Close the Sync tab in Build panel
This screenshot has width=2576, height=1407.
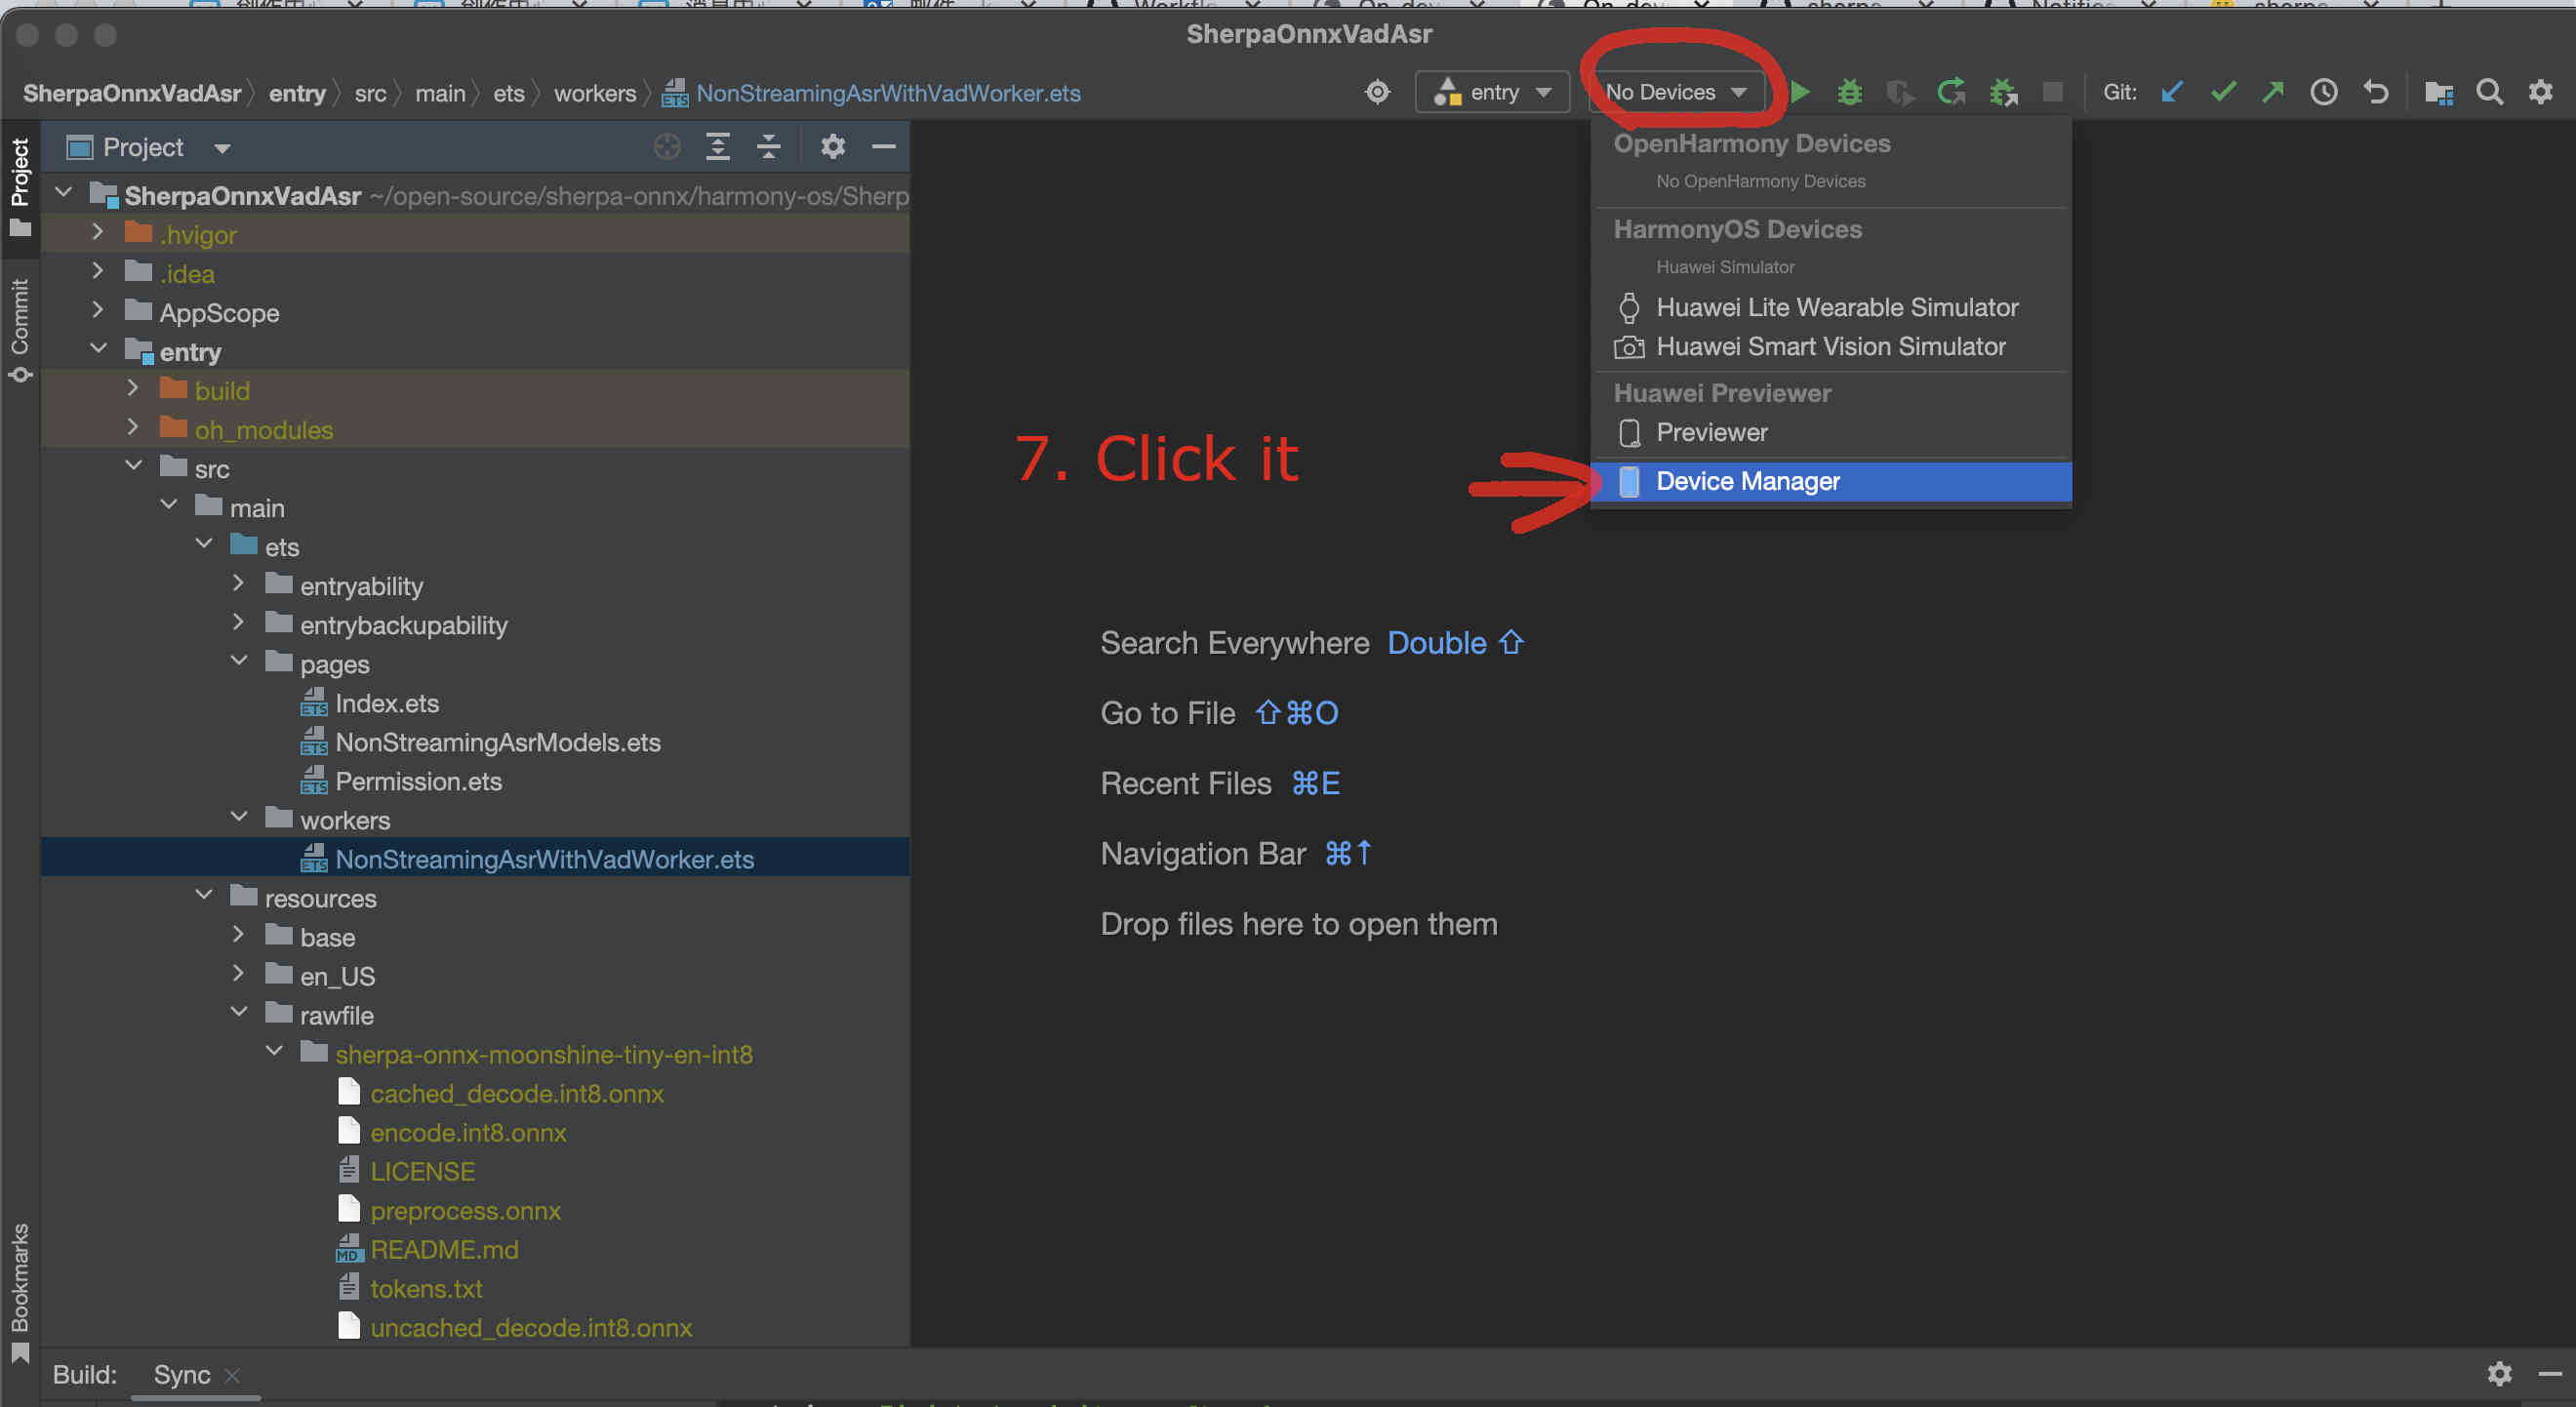pos(232,1375)
